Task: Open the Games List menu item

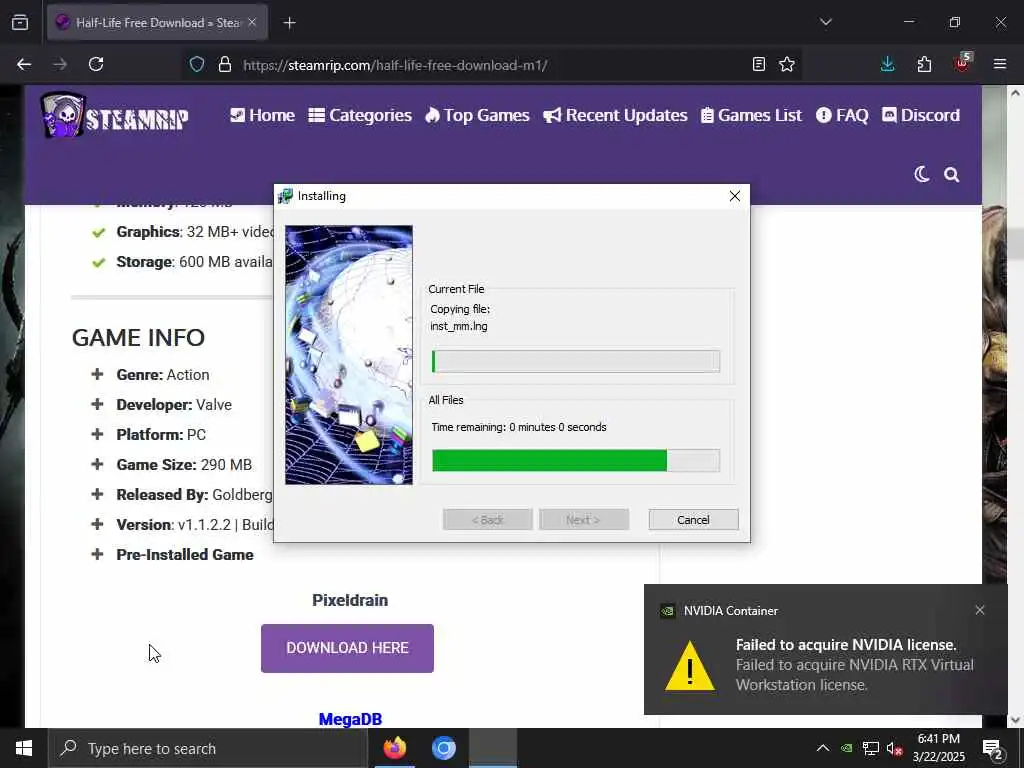Action: tap(751, 116)
